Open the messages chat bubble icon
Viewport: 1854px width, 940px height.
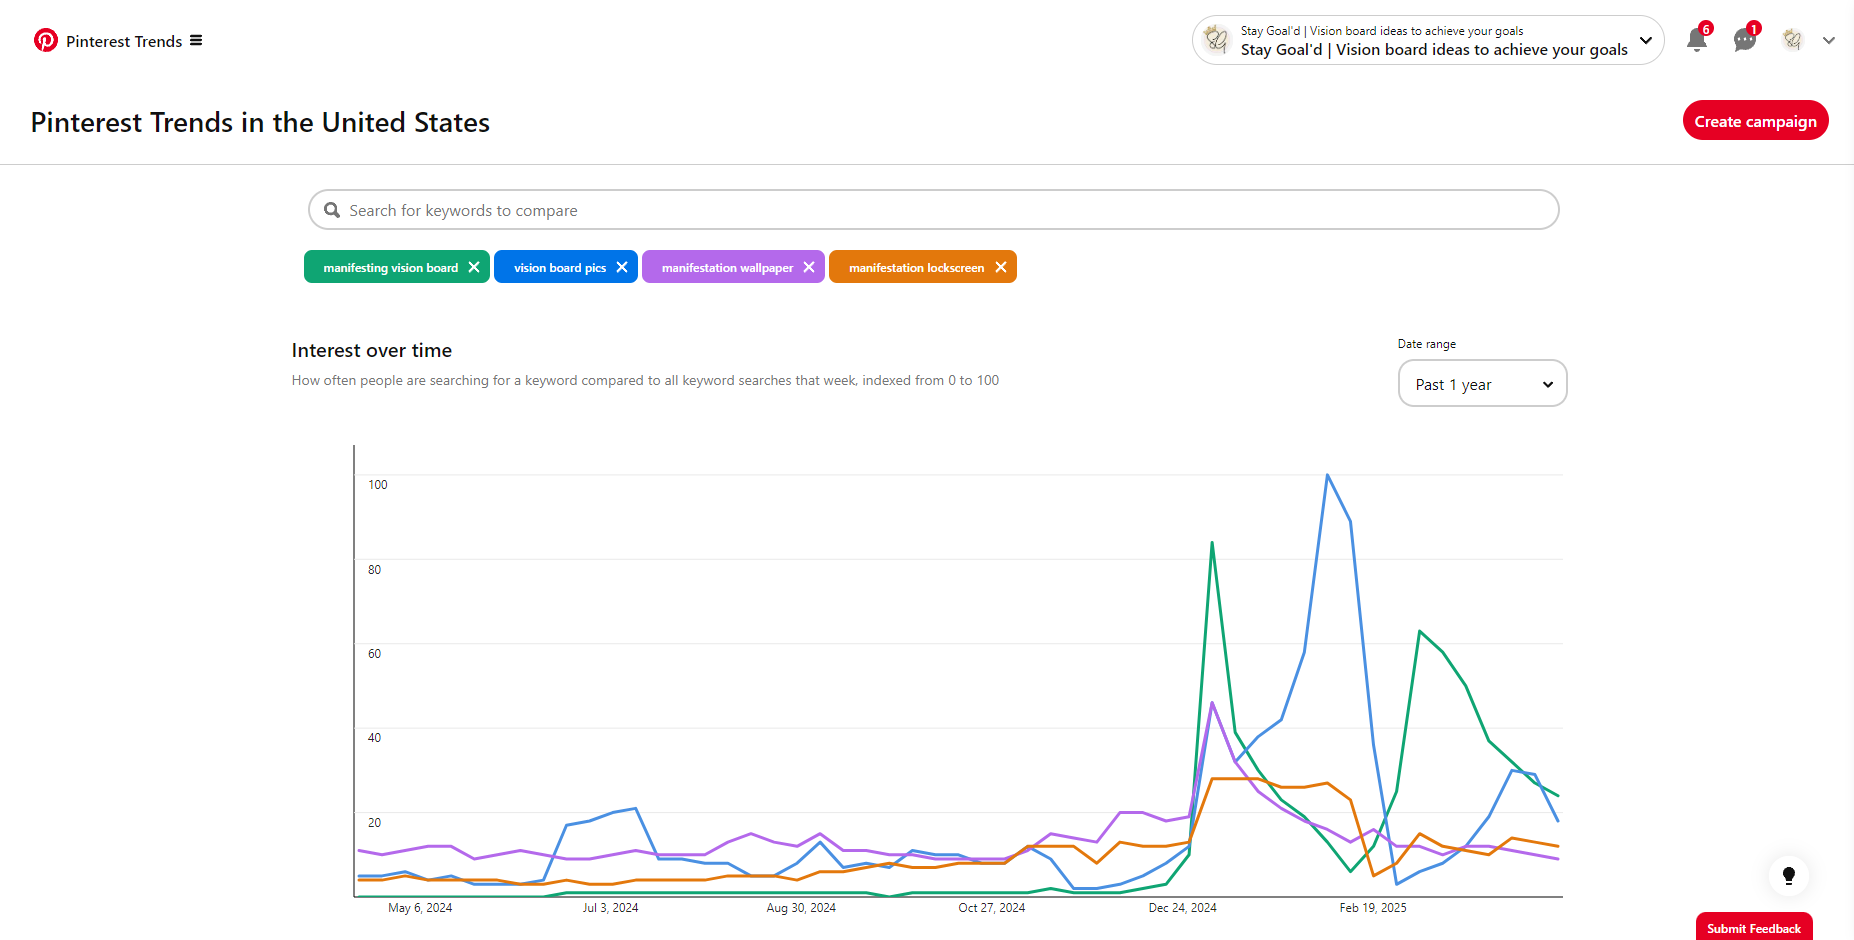pos(1744,40)
